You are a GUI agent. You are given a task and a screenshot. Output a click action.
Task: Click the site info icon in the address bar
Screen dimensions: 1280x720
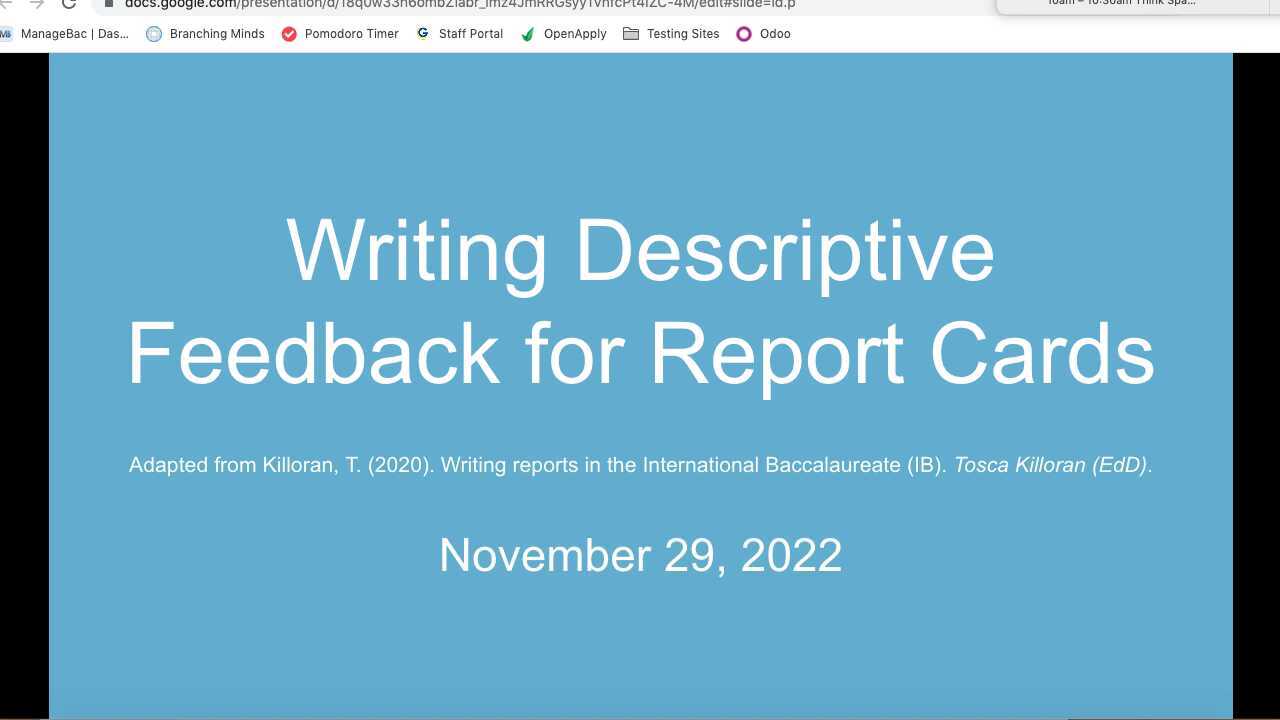point(108,4)
